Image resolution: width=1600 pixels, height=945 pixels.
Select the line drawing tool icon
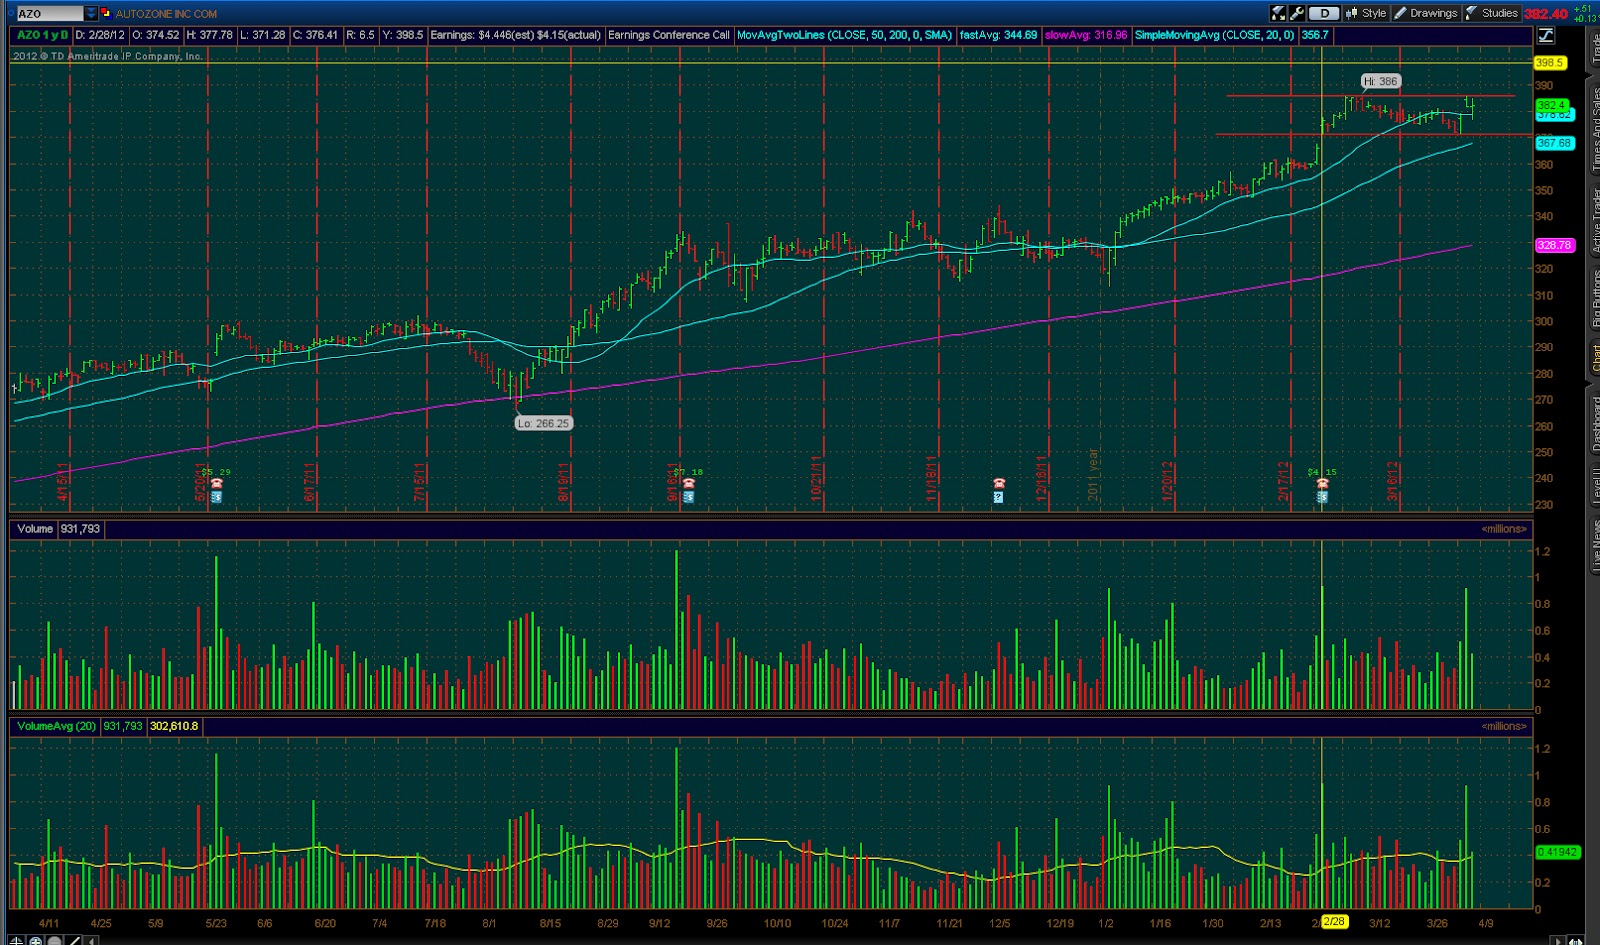click(x=73, y=940)
